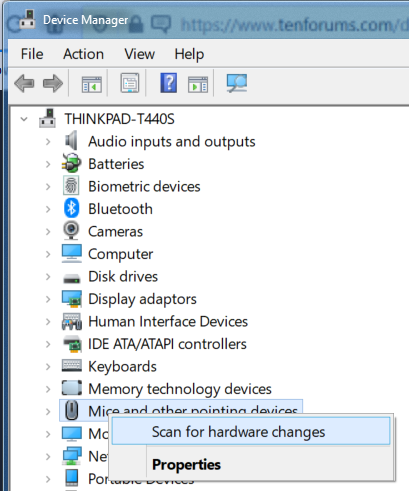This screenshot has height=491, width=409.
Task: Expand Memory technology devices category
Action: tap(48, 389)
